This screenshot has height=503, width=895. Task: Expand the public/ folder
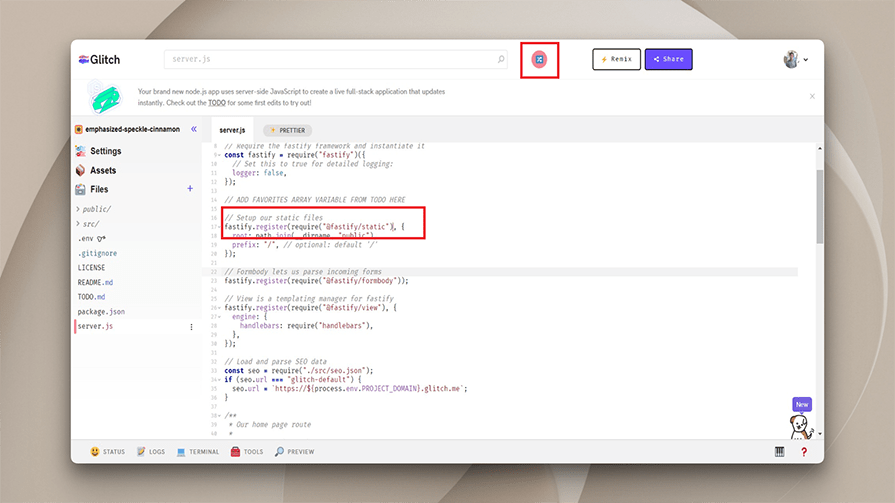(94, 209)
